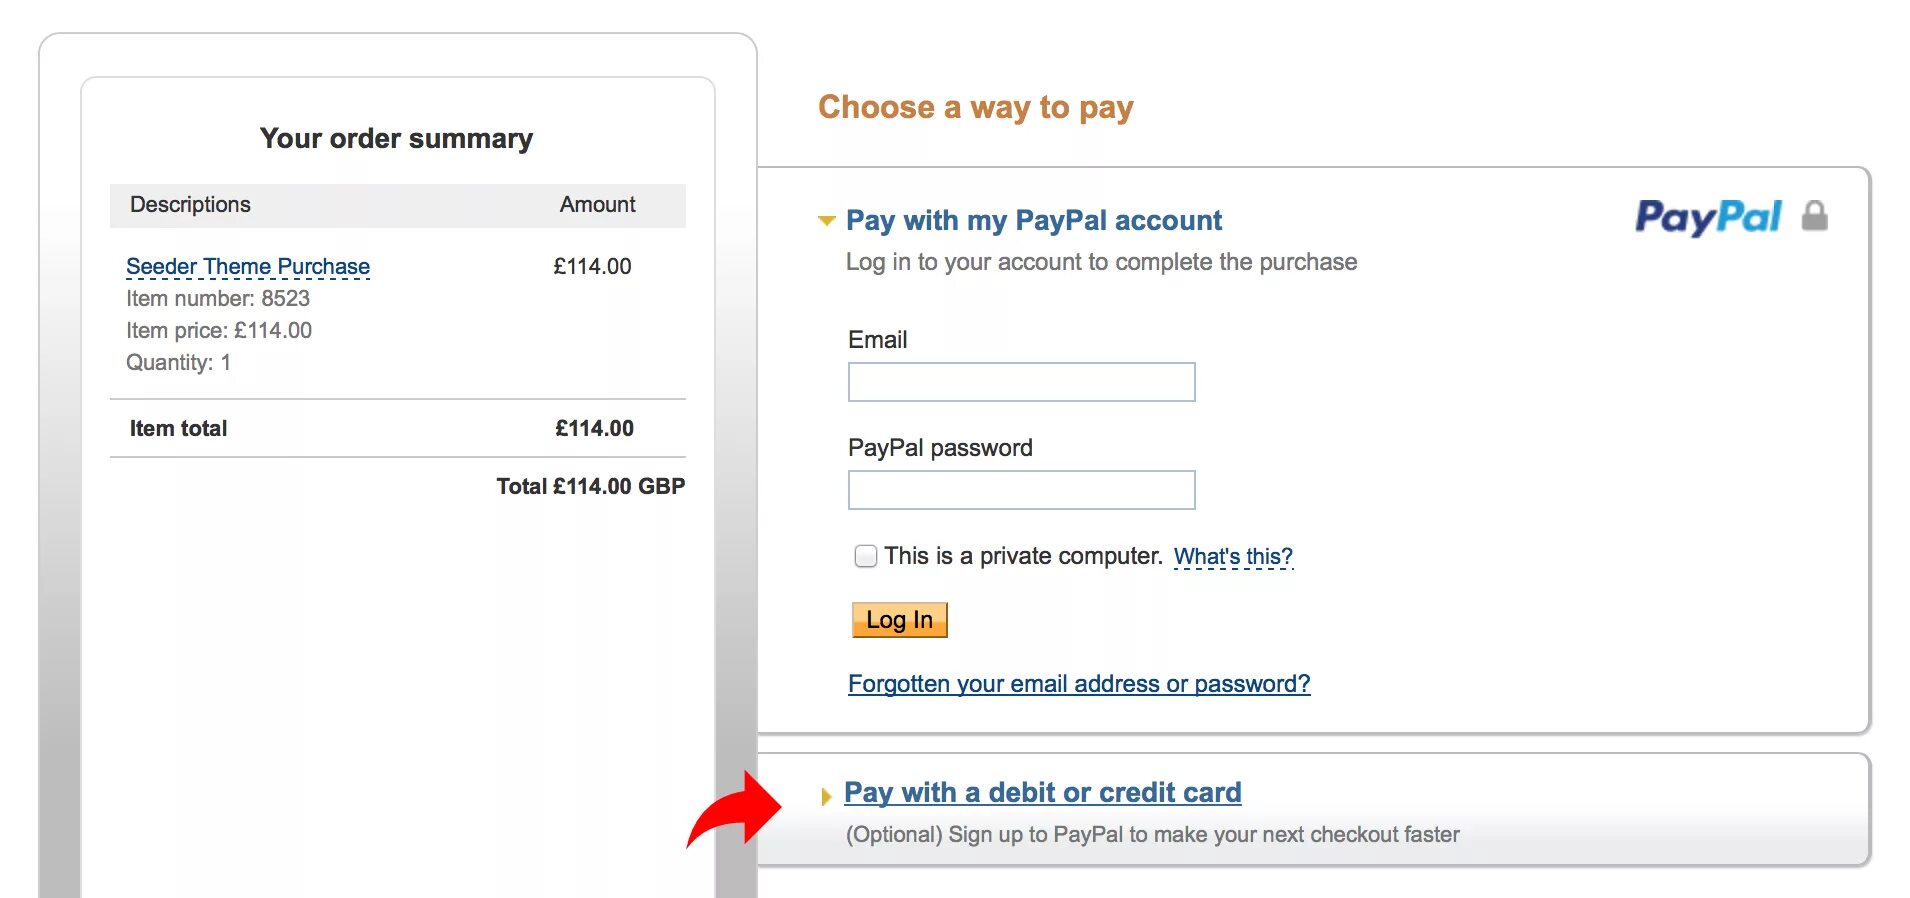Viewport: 1910px width, 898px height.
Task: Open the 'Forgotten your email address or password?' link
Action: click(x=1078, y=684)
